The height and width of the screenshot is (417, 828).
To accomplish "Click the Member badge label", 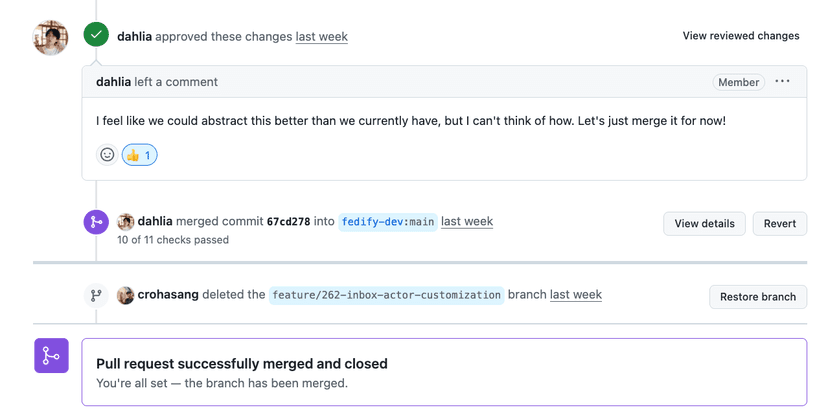I will (738, 82).
